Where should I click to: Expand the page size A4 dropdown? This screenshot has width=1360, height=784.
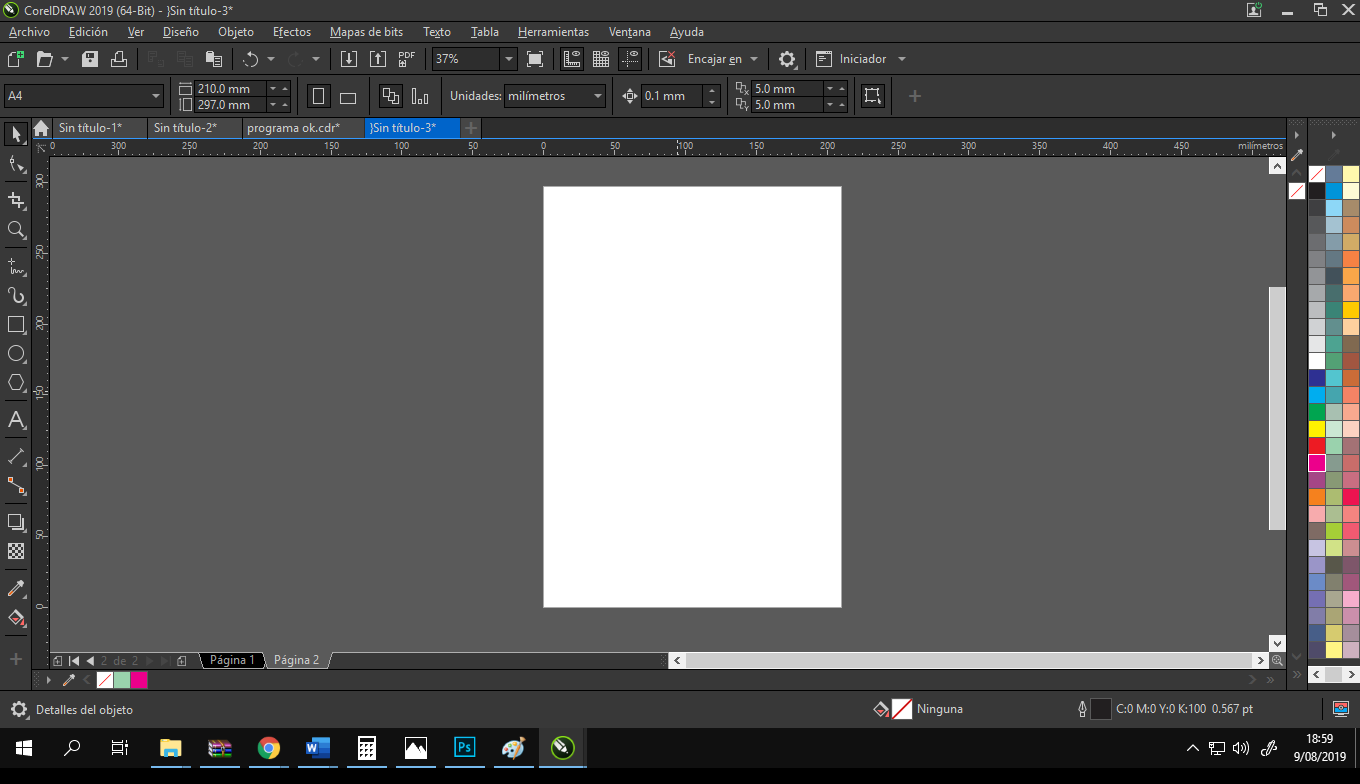156,96
